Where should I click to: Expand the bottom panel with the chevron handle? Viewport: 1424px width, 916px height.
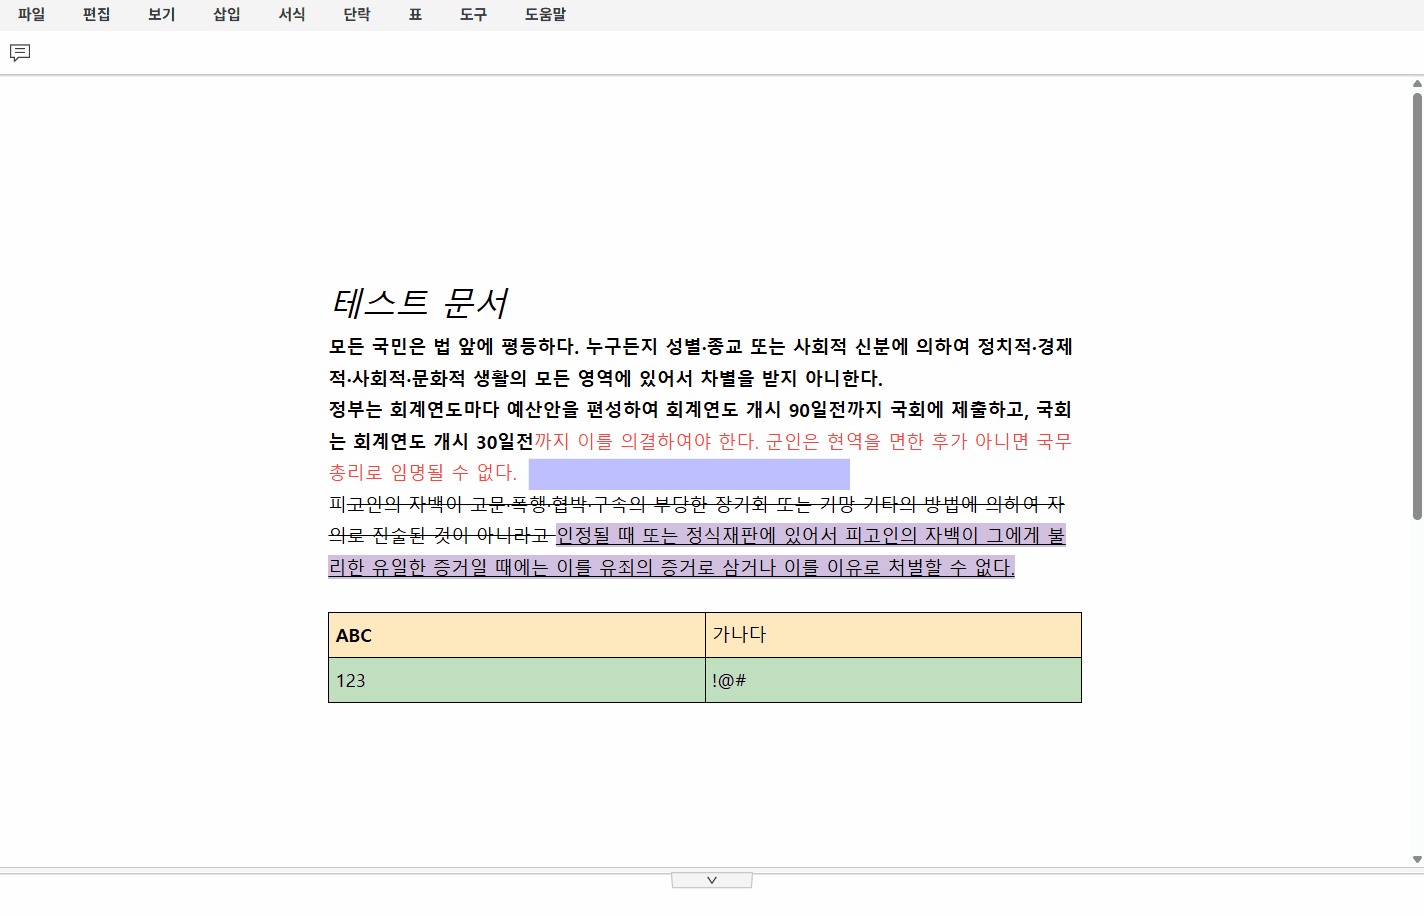point(712,880)
